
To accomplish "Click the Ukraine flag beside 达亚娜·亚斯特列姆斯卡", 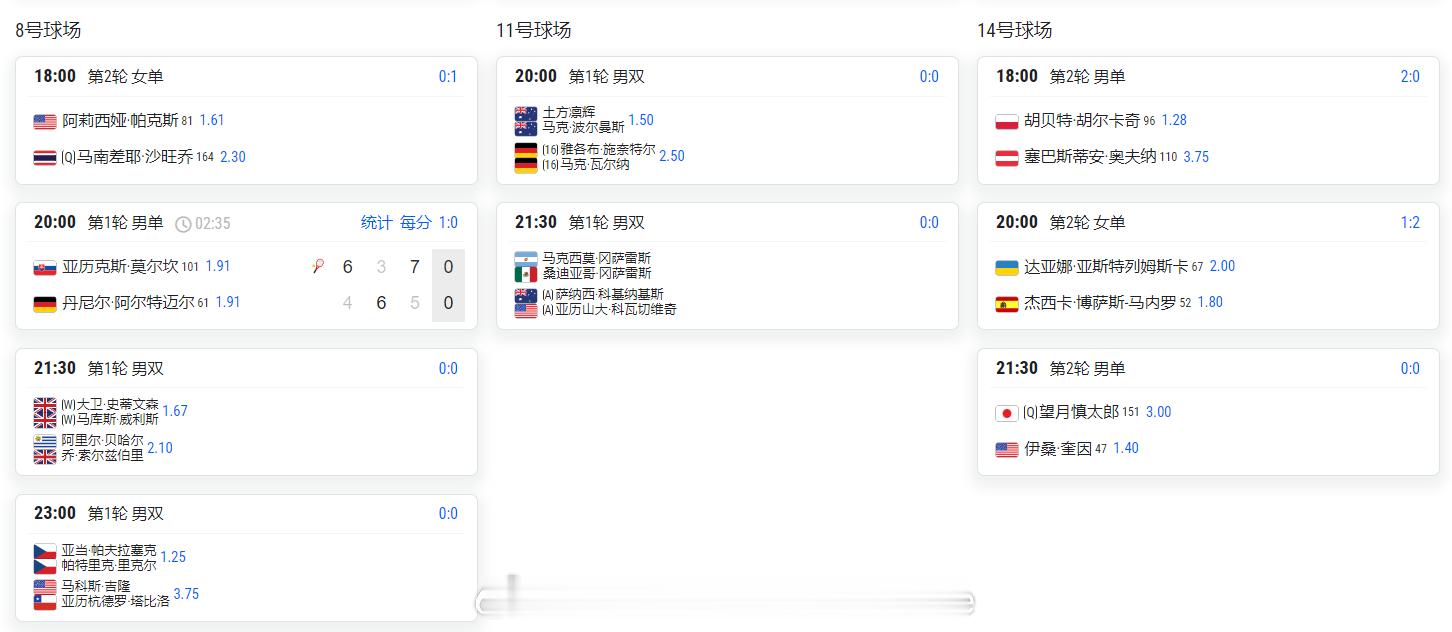I will pos(1007,267).
